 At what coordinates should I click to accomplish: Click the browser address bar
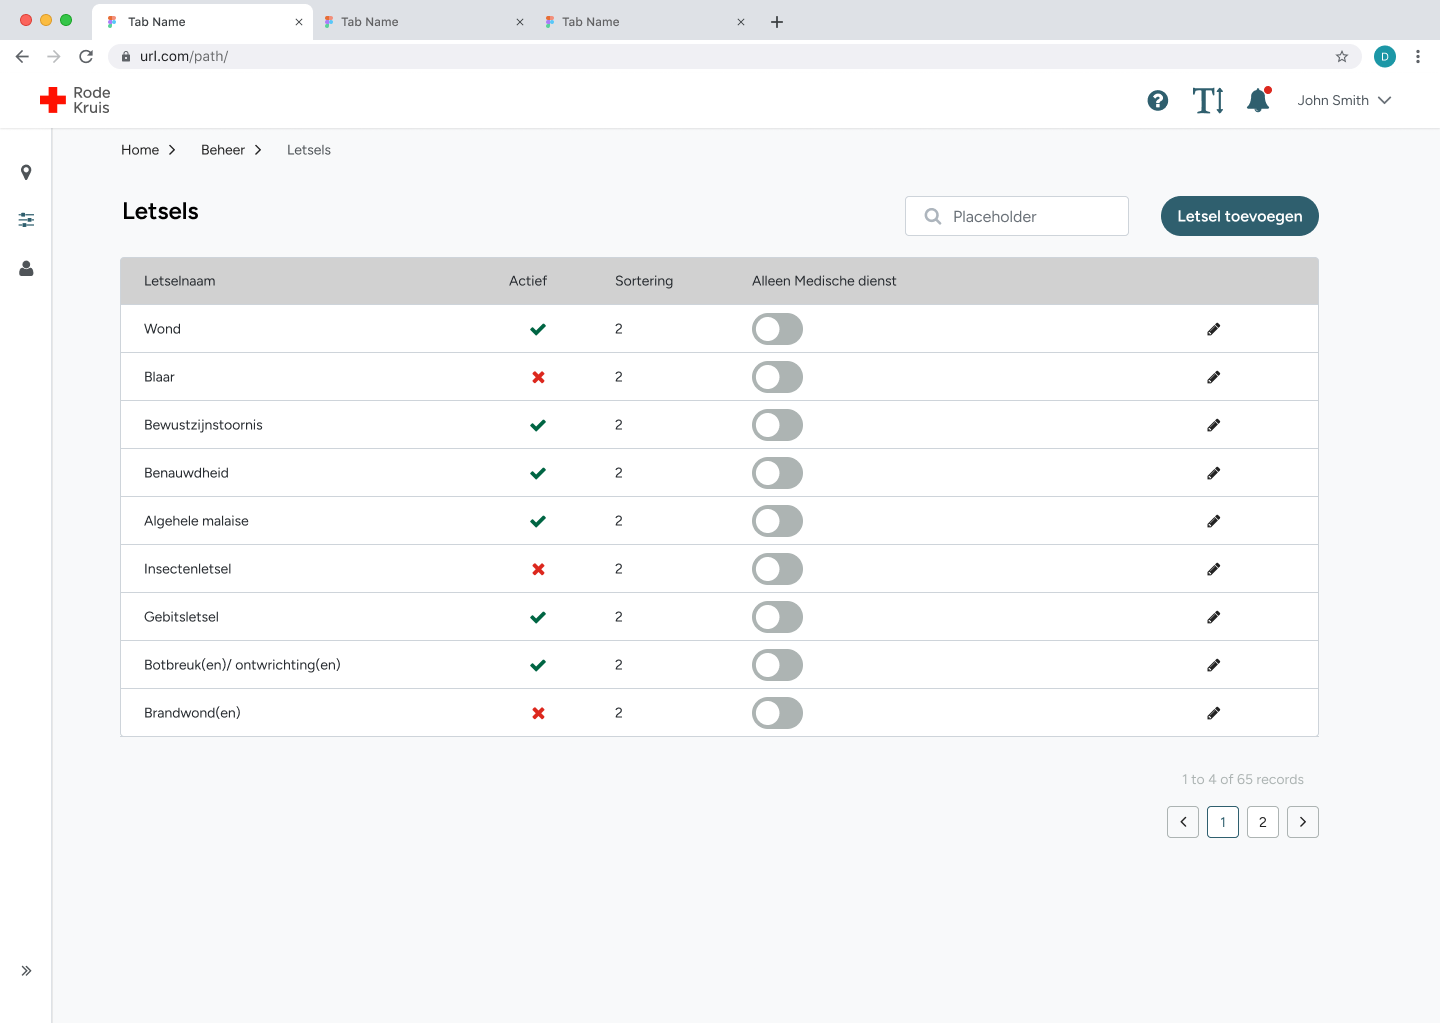pyautogui.click(x=734, y=56)
